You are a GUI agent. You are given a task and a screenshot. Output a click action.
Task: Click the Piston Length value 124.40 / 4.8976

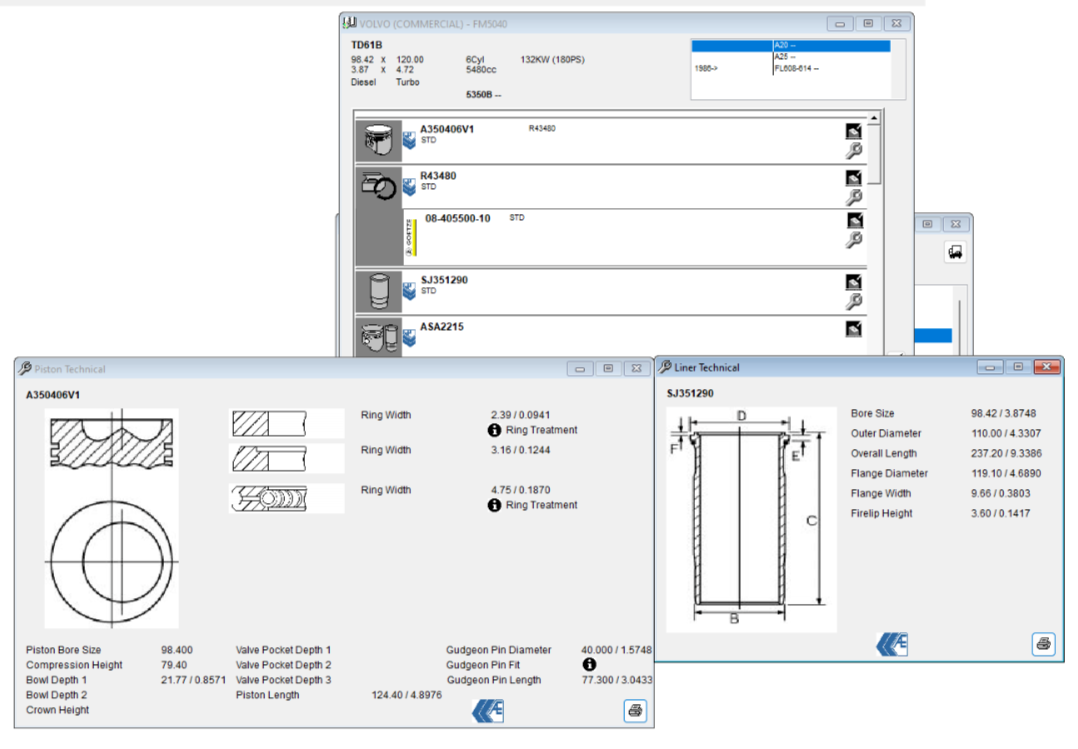[x=406, y=695]
